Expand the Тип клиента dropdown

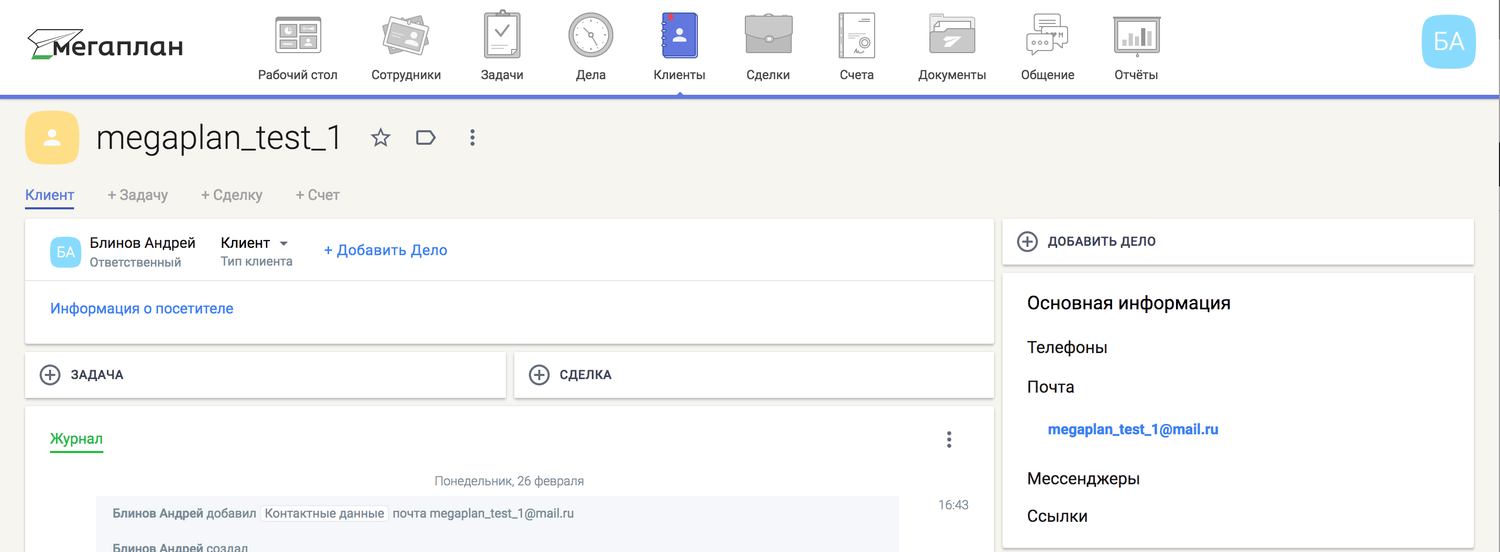[x=283, y=243]
